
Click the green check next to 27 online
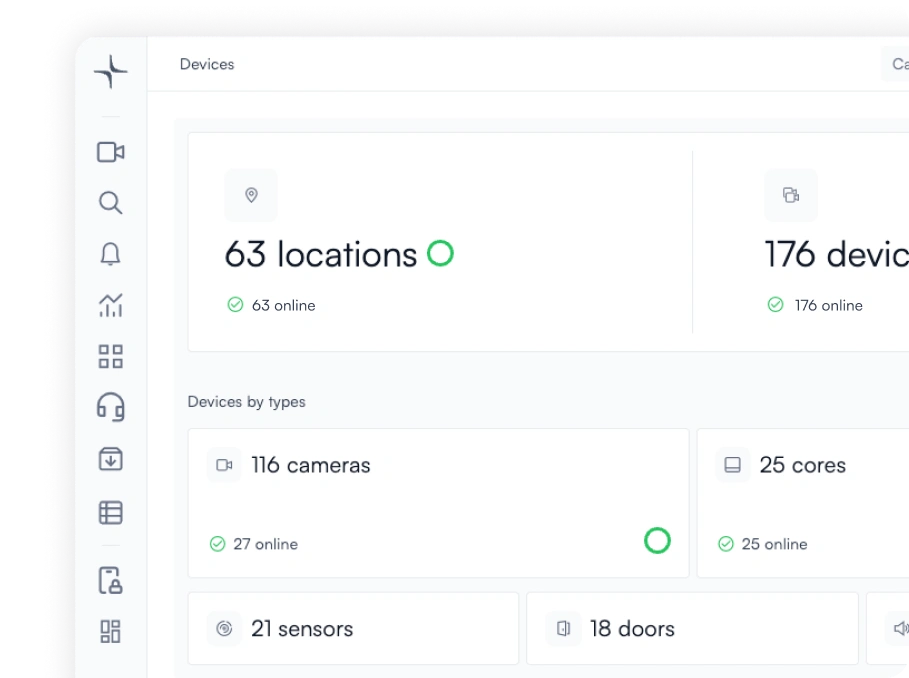(217, 544)
